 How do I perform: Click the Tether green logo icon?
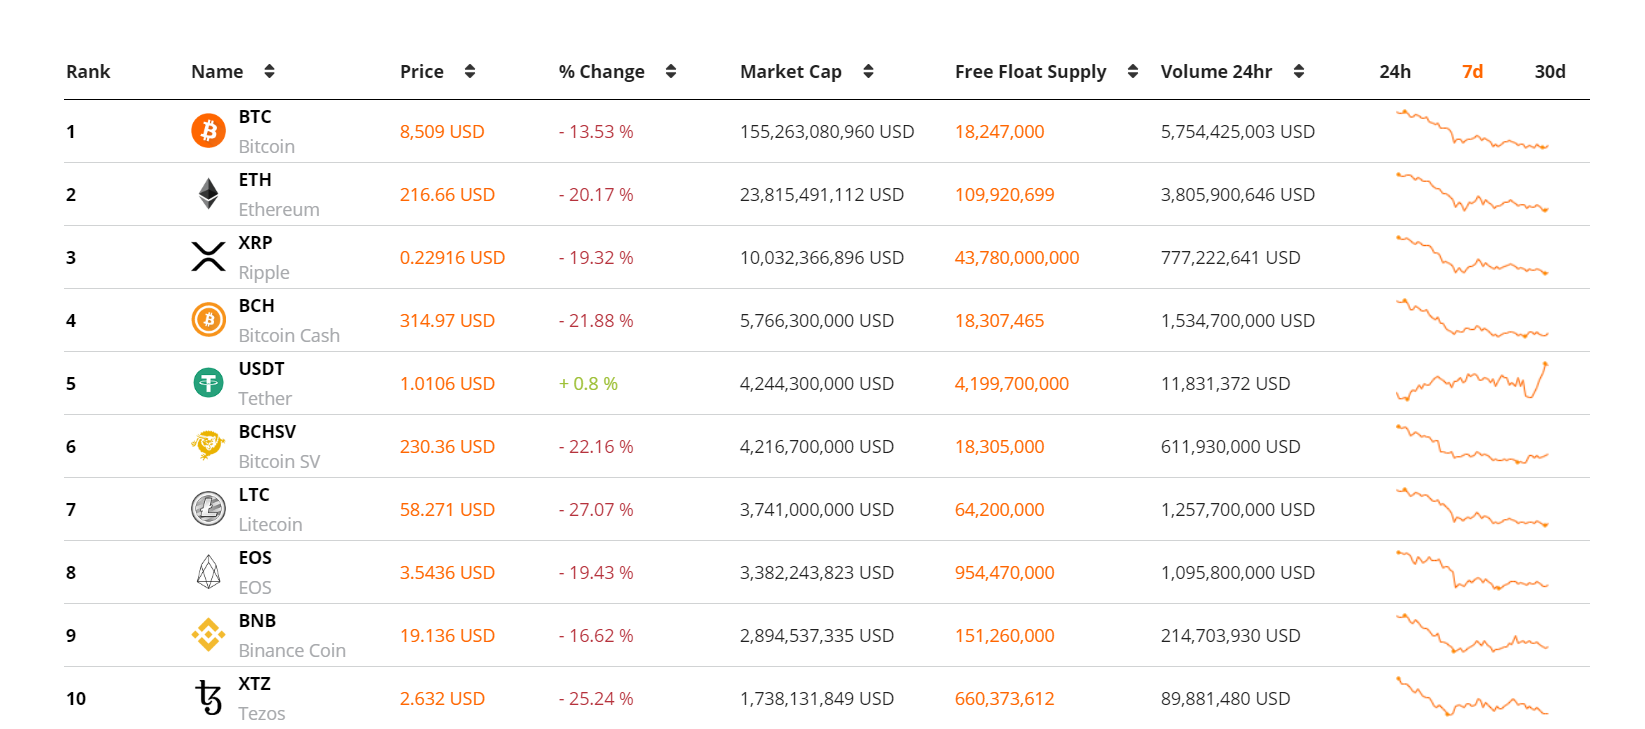click(208, 382)
